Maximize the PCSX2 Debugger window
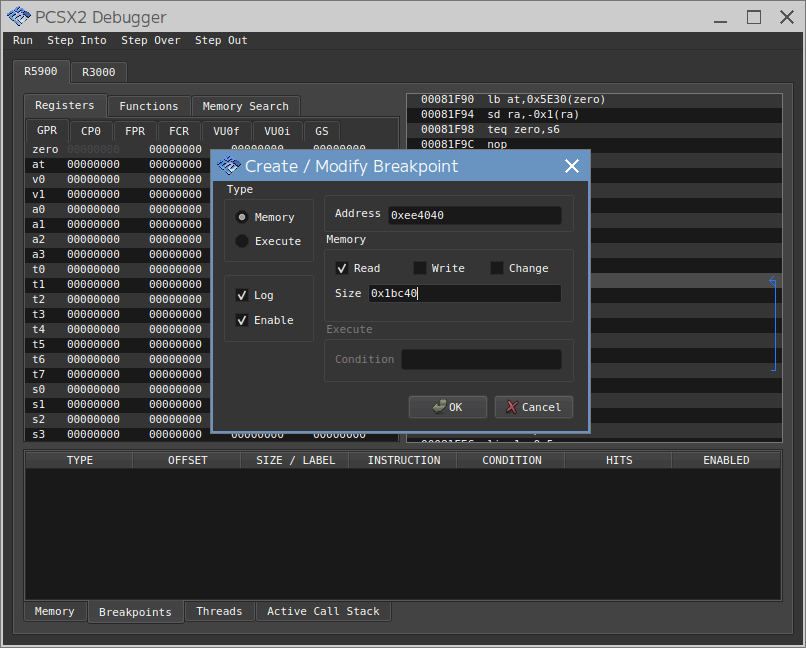Image resolution: width=806 pixels, height=648 pixels. 754,17
